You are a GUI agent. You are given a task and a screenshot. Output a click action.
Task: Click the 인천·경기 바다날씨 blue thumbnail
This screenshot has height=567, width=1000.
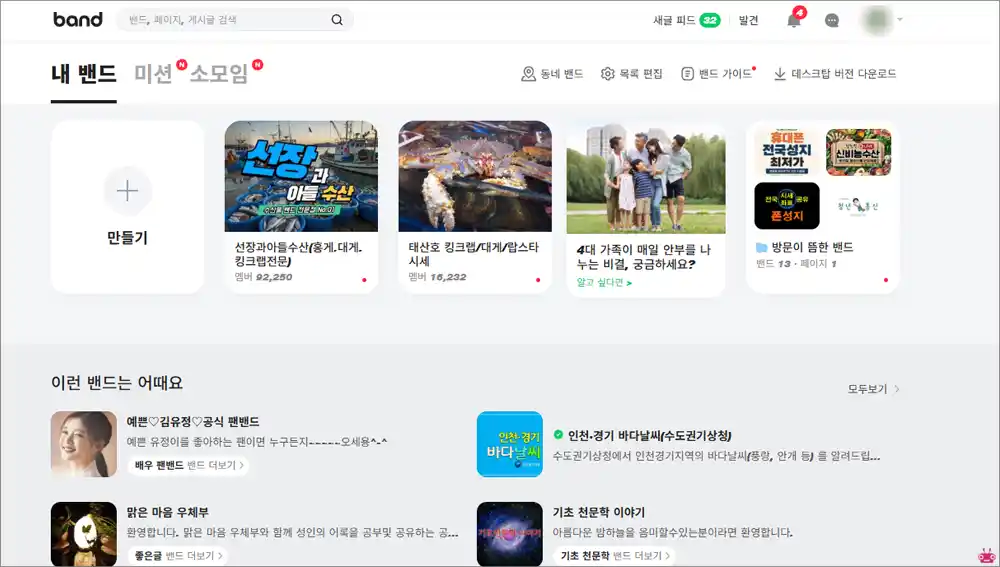(510, 444)
